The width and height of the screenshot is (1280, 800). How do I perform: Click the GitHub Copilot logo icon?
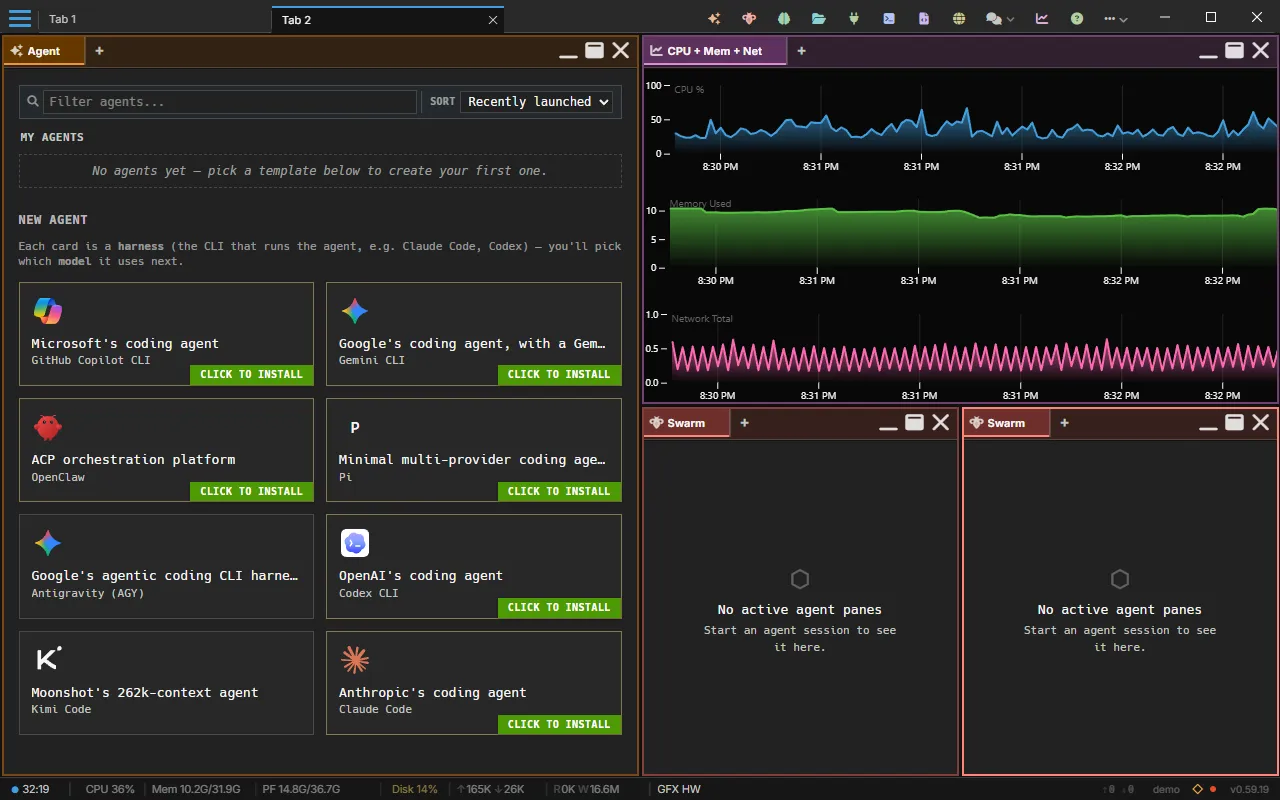click(47, 311)
